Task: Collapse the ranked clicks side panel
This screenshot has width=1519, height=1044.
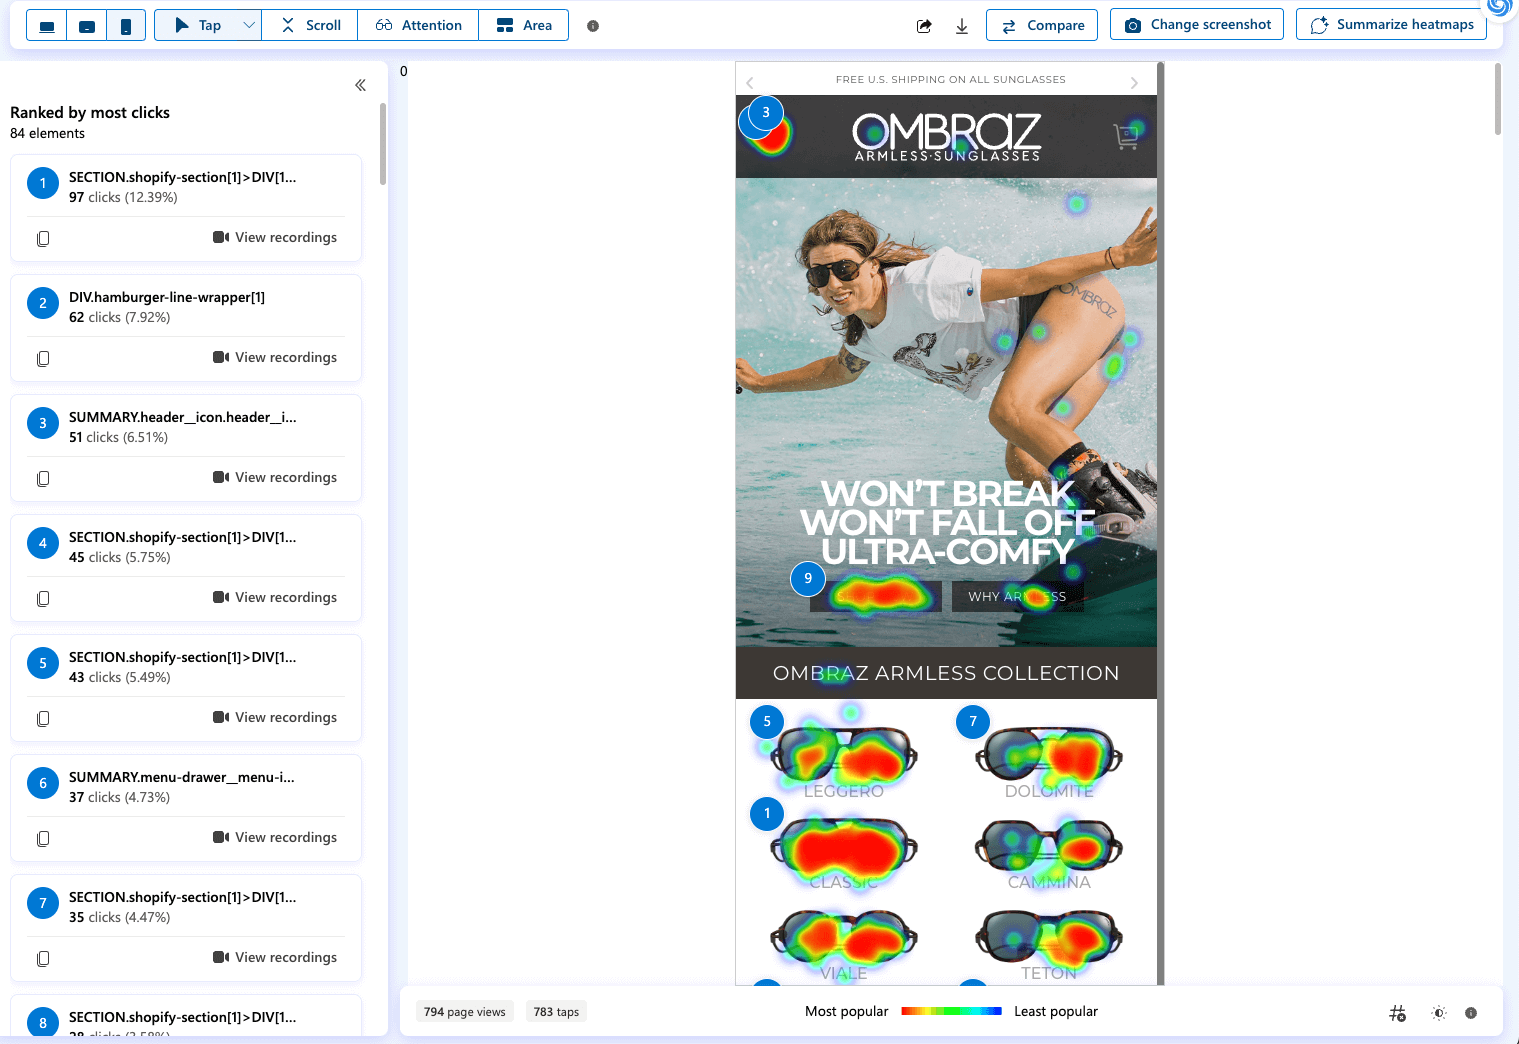Action: coord(360,85)
